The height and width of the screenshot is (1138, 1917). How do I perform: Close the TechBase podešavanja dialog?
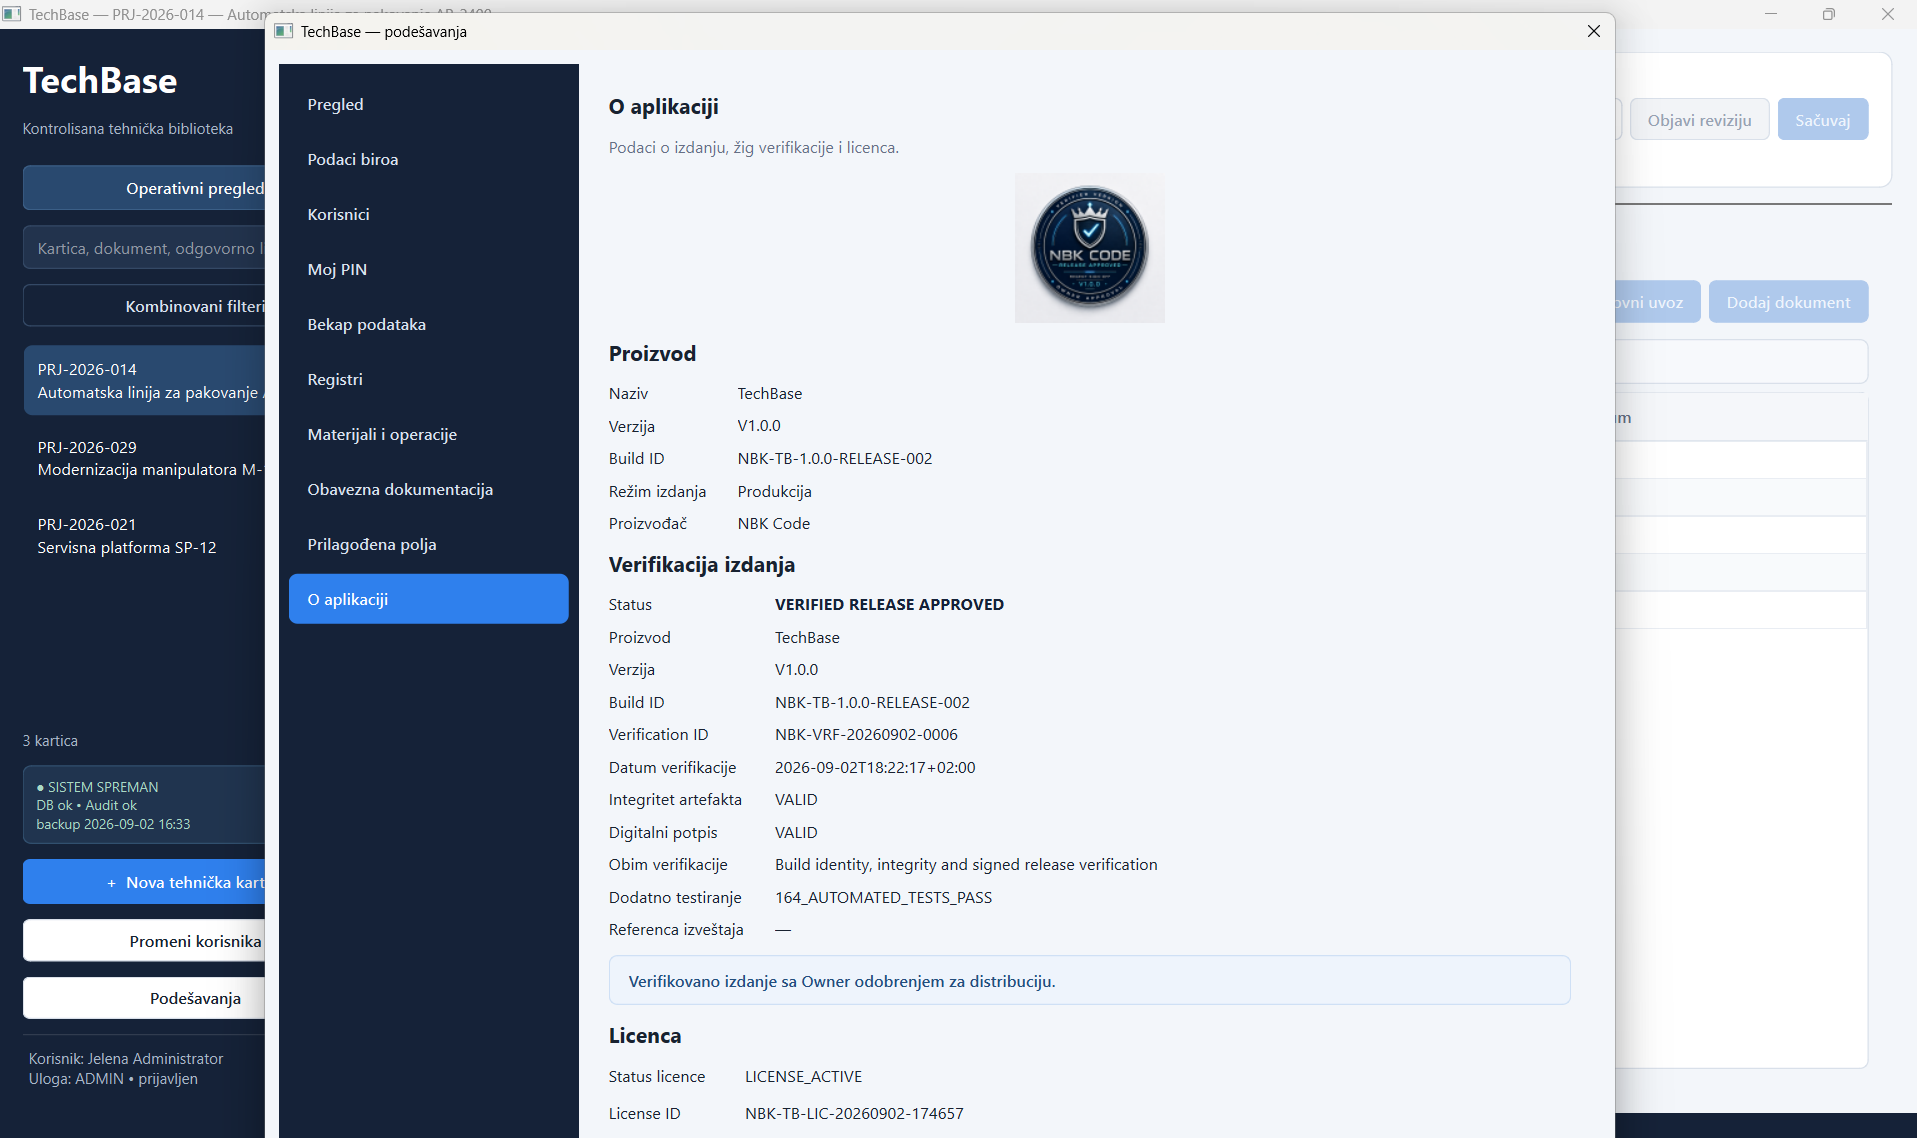coord(1594,31)
